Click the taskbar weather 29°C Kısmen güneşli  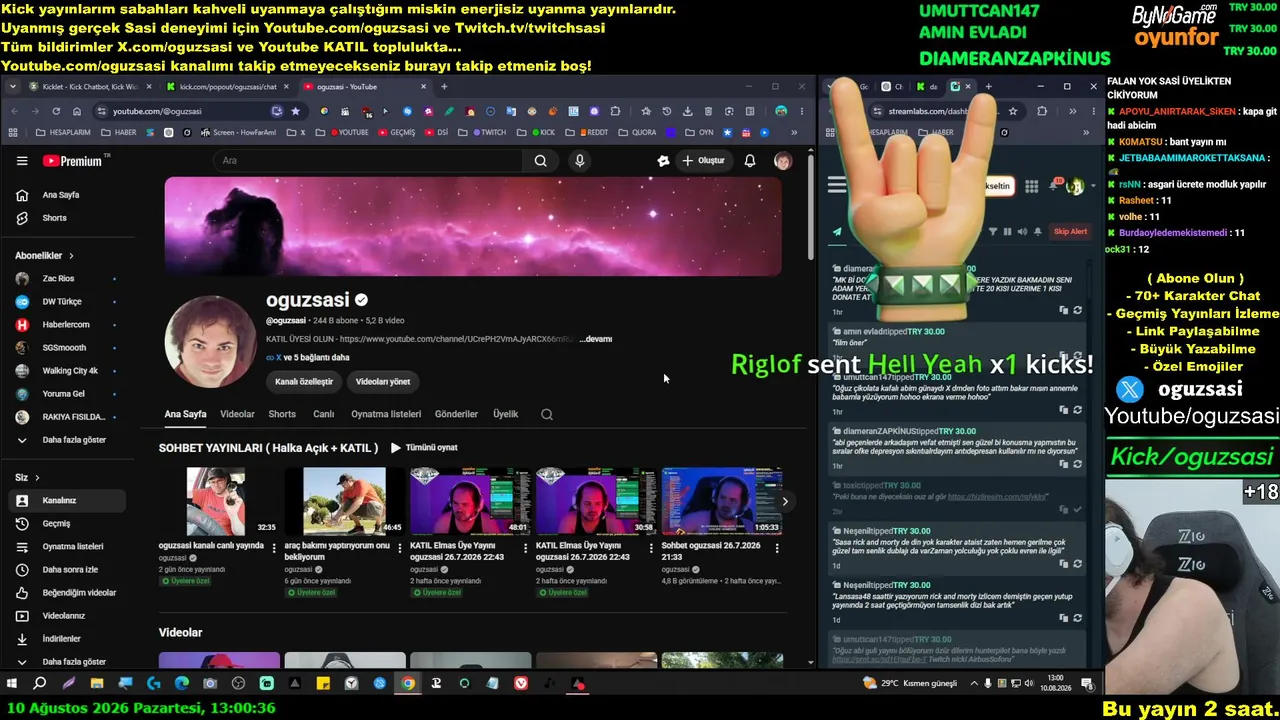pos(911,683)
